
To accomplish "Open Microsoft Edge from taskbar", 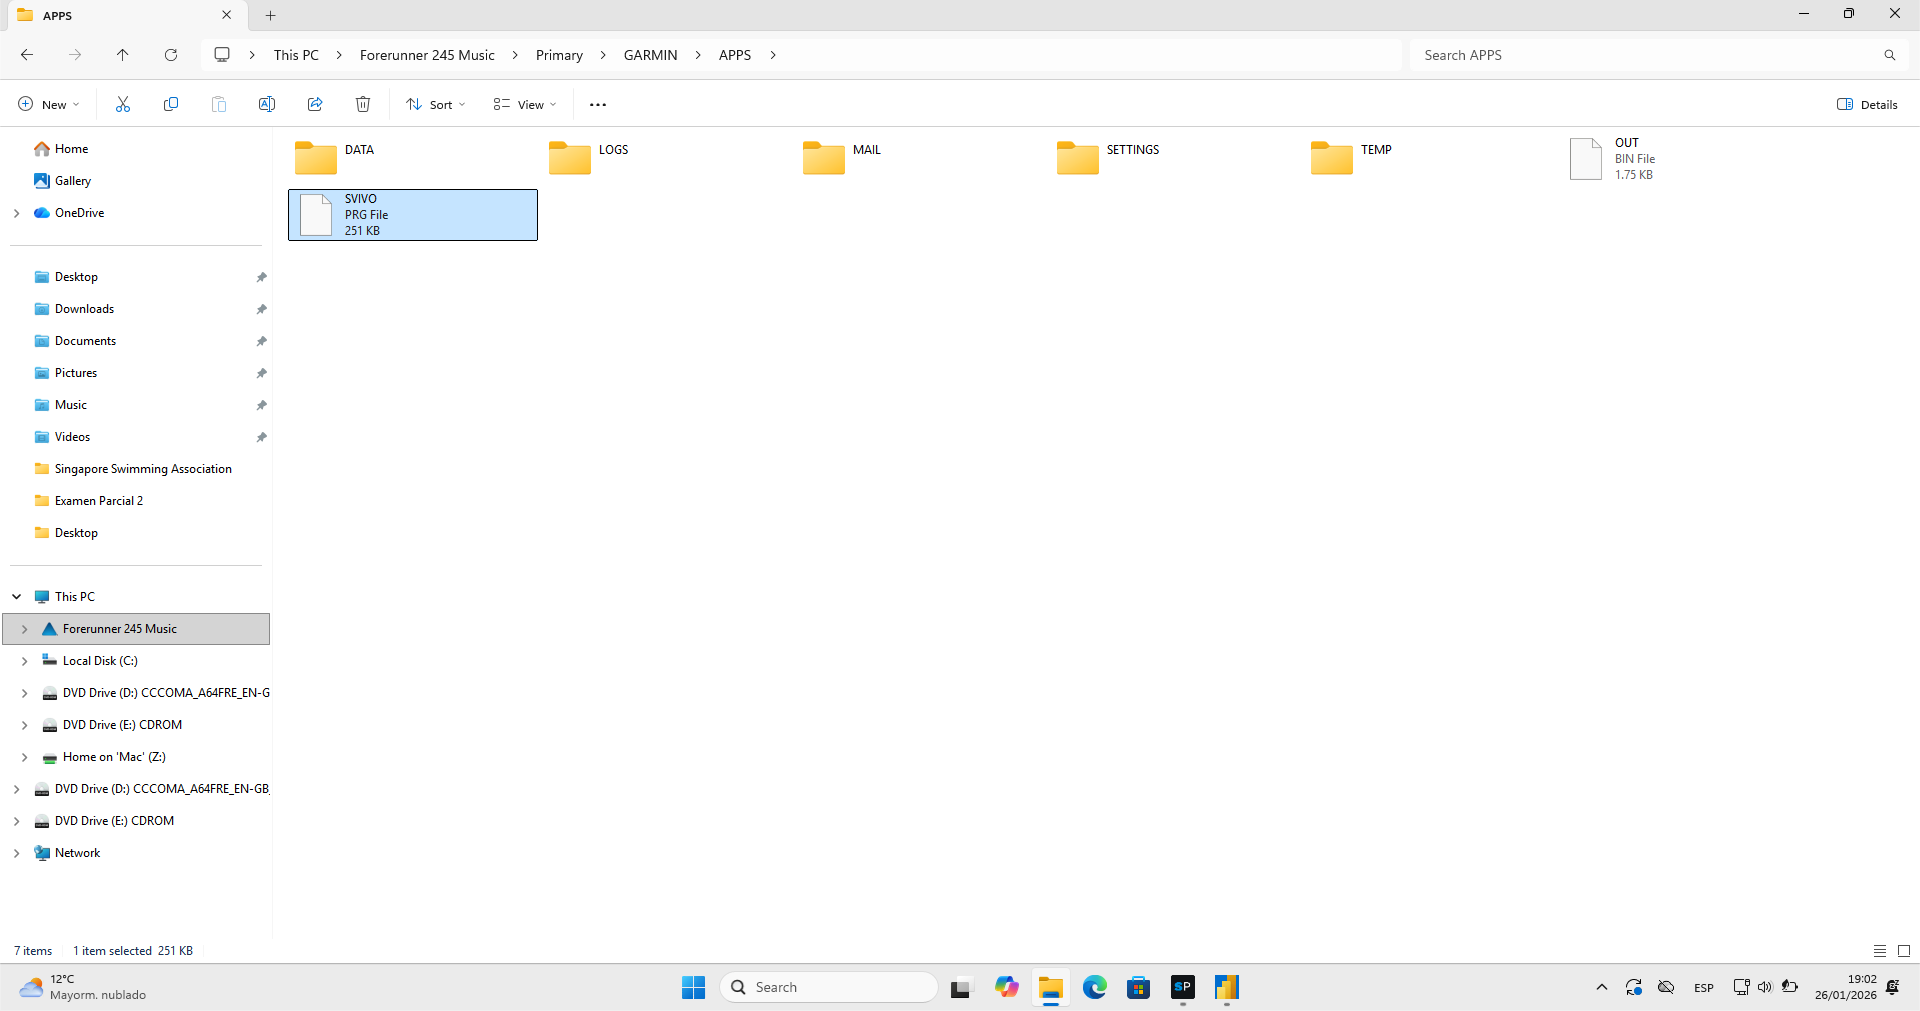I will point(1095,987).
